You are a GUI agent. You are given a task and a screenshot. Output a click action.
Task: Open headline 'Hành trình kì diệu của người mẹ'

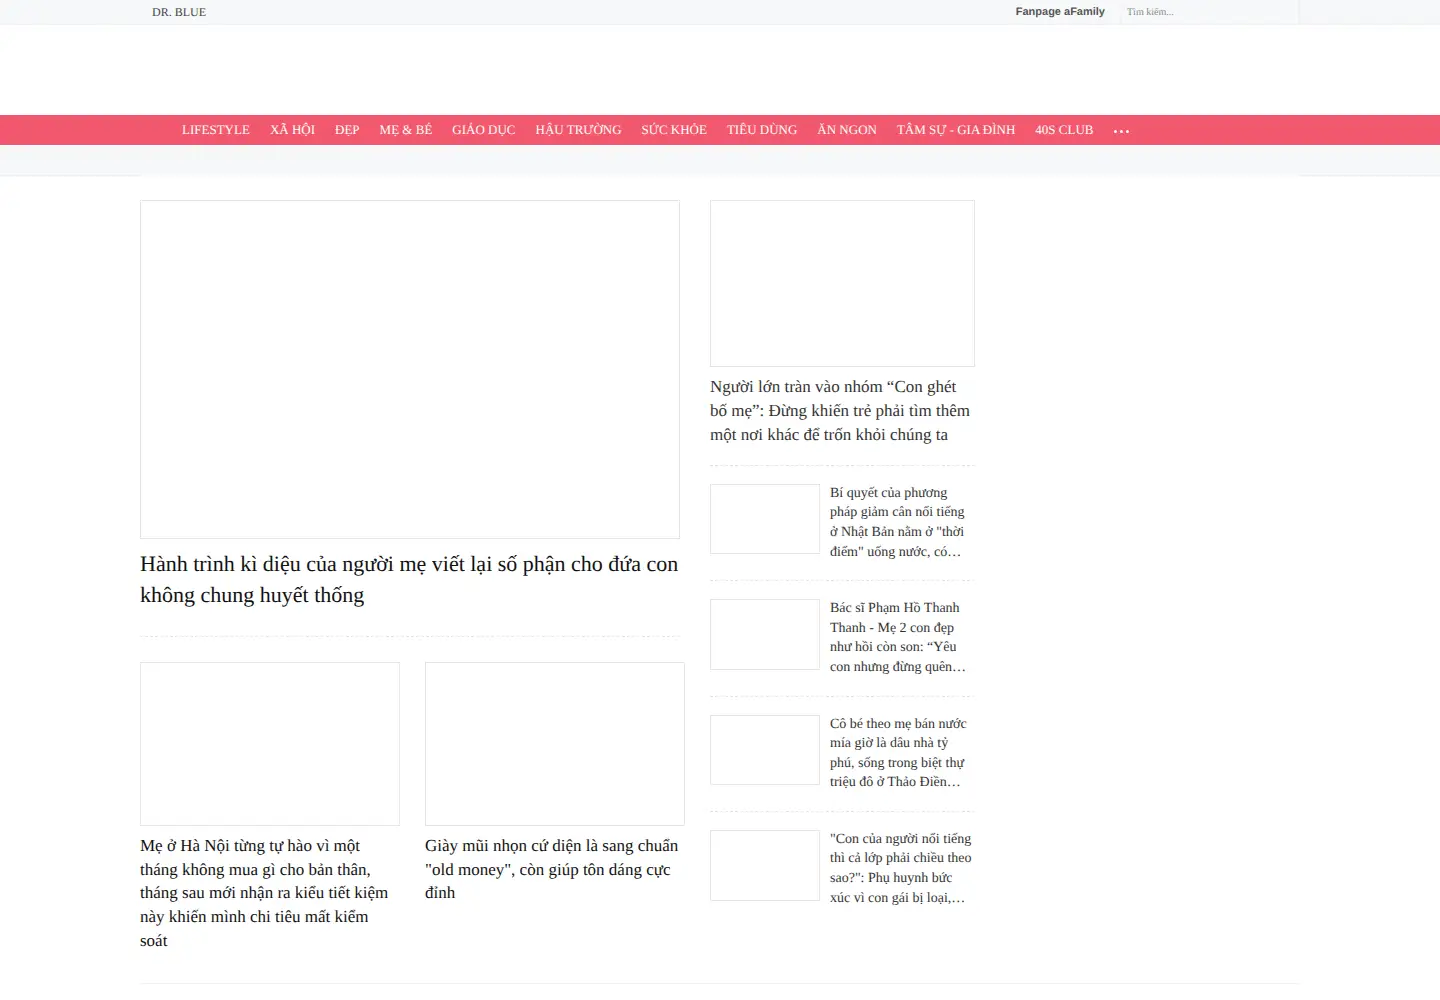click(x=409, y=580)
